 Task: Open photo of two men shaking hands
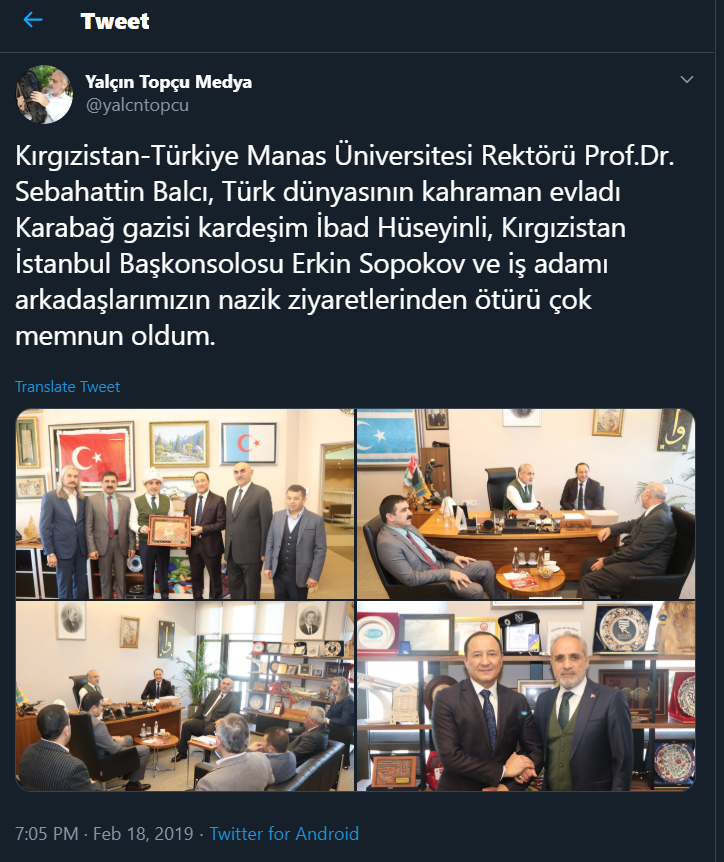[526, 696]
